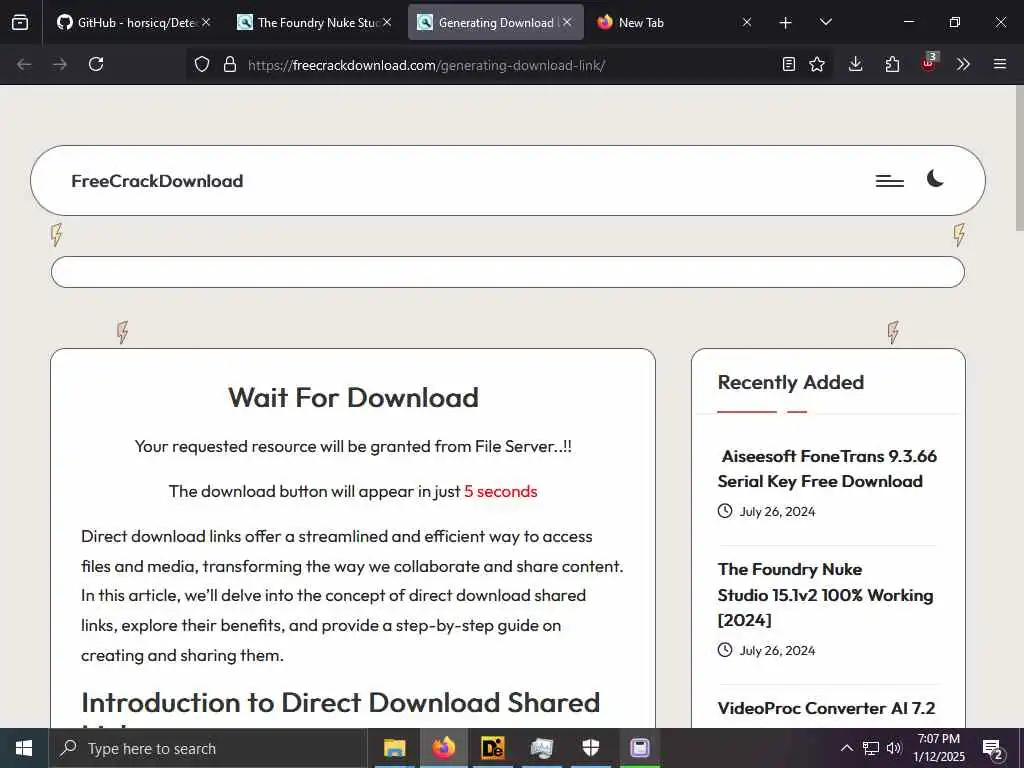The height and width of the screenshot is (768, 1024).
Task: Close the New Tab tab
Action: pyautogui.click(x=746, y=22)
